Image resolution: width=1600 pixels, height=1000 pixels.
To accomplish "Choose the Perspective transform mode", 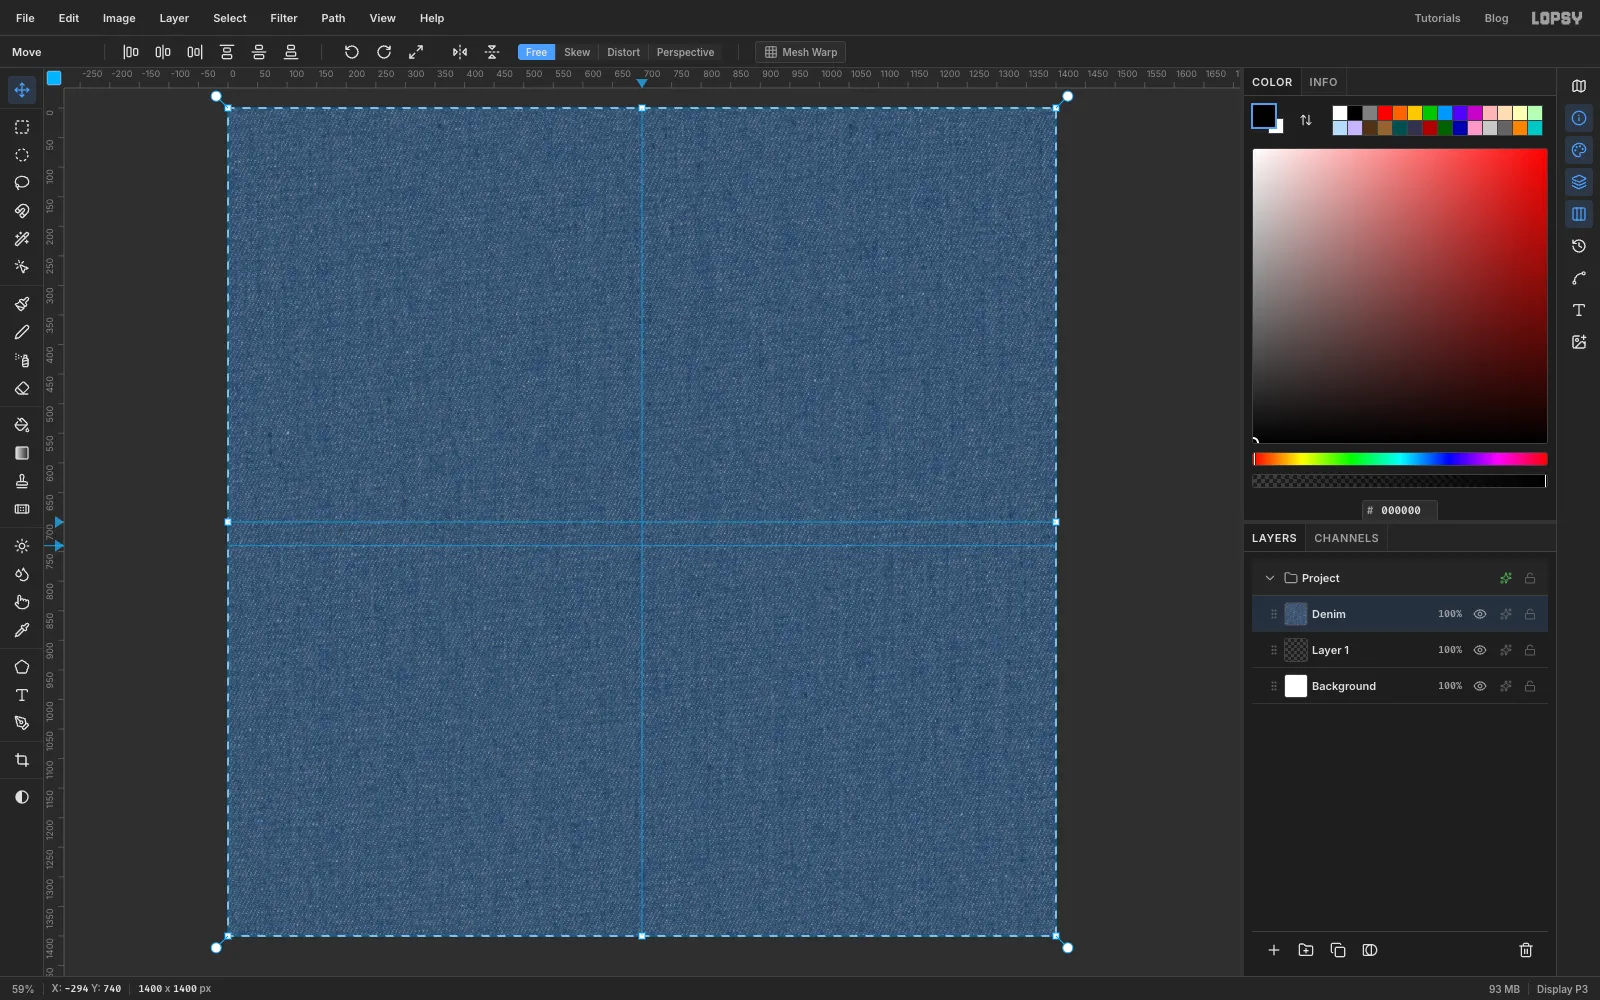I will (685, 52).
